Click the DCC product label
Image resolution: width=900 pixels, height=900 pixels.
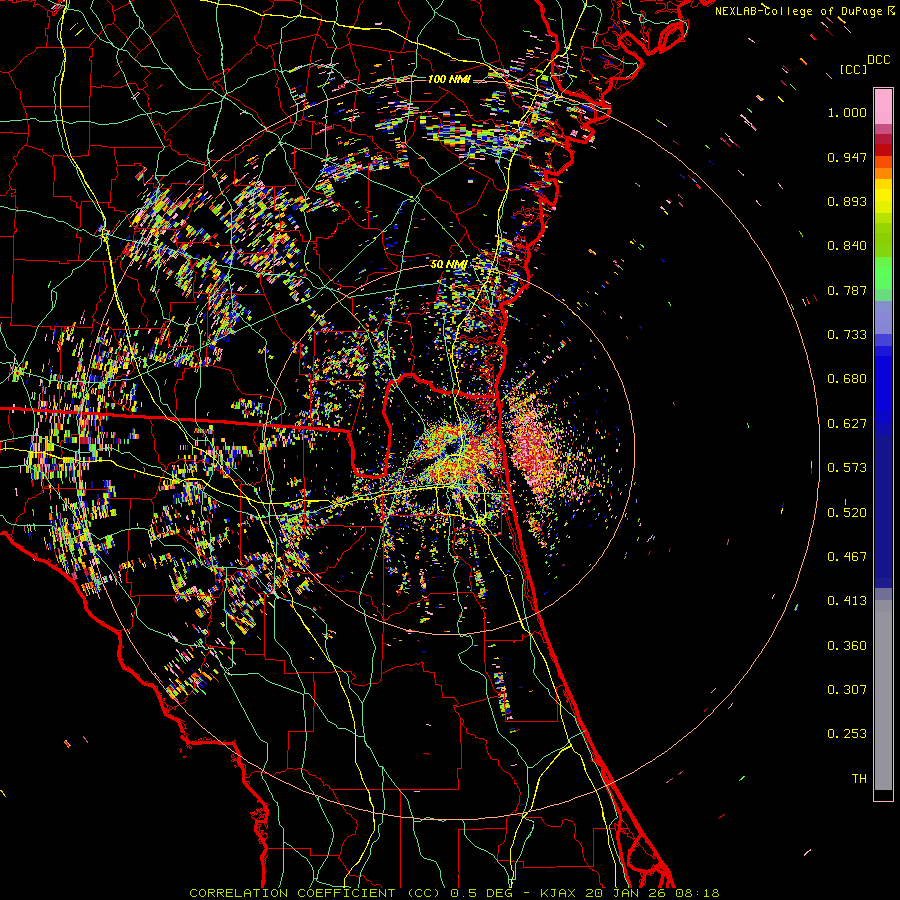pos(879,60)
